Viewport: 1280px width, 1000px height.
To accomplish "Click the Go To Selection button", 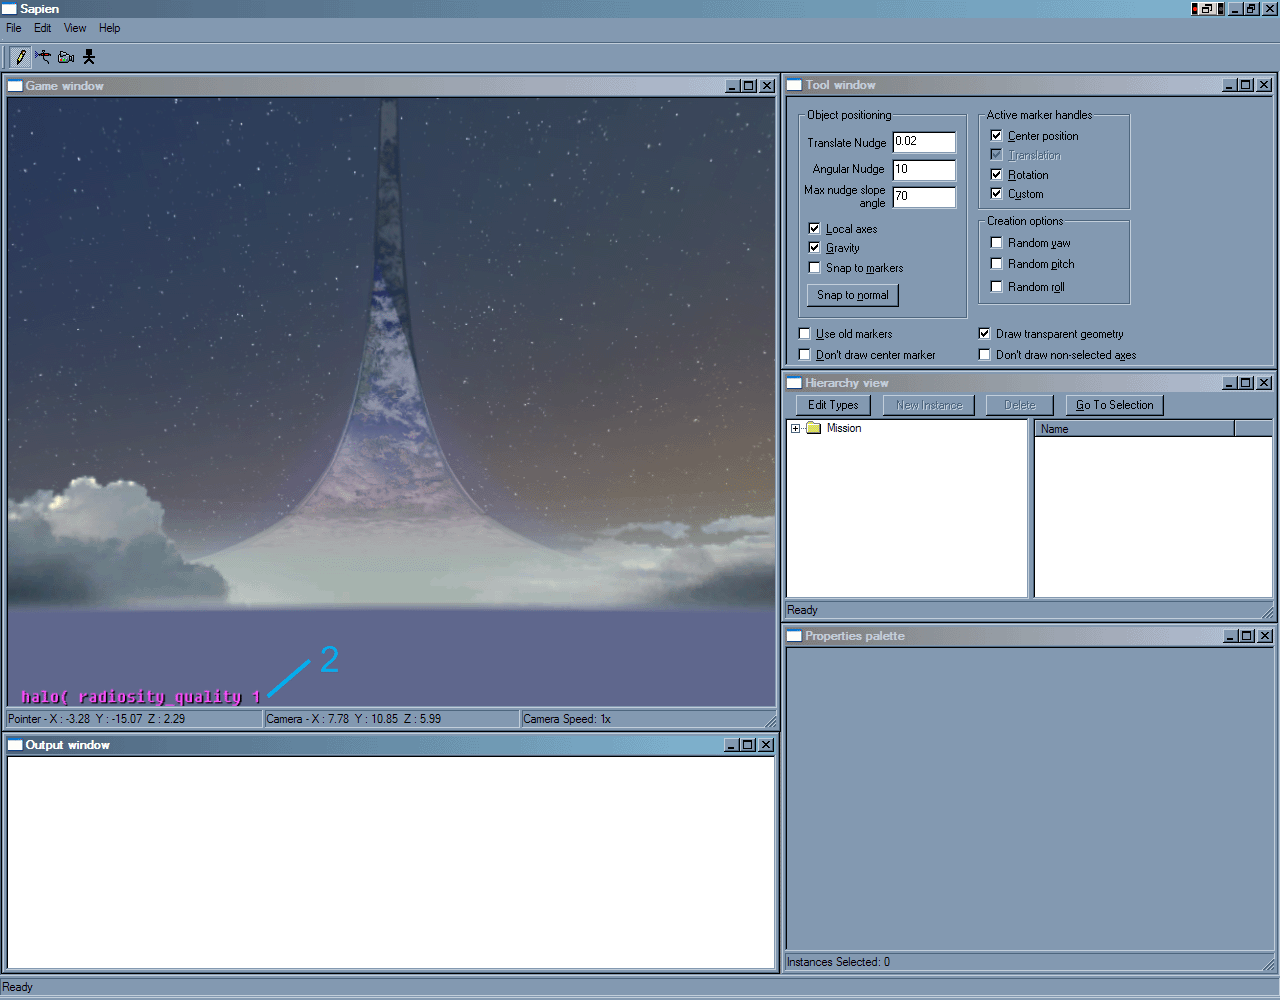I will point(1115,405).
